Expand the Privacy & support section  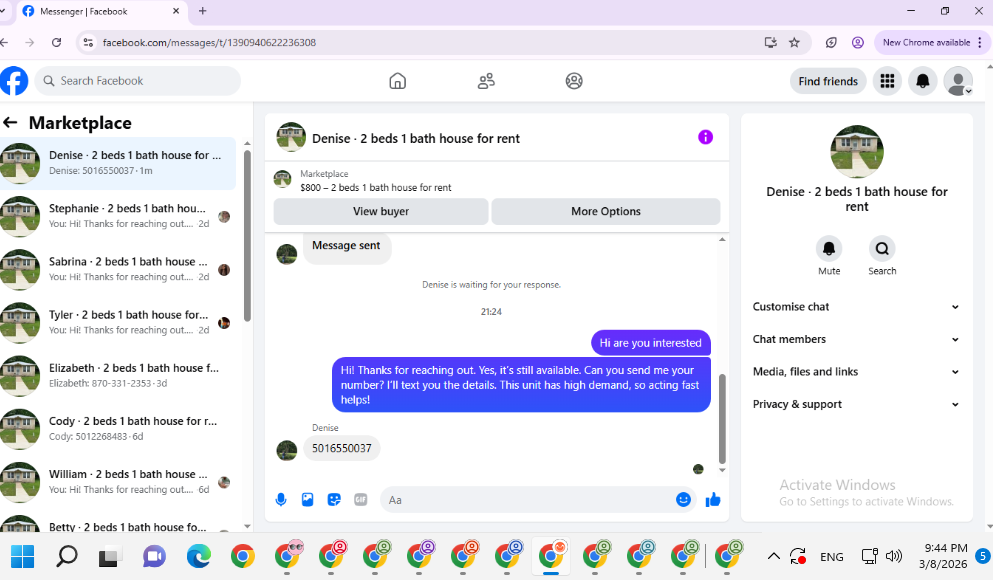click(856, 404)
